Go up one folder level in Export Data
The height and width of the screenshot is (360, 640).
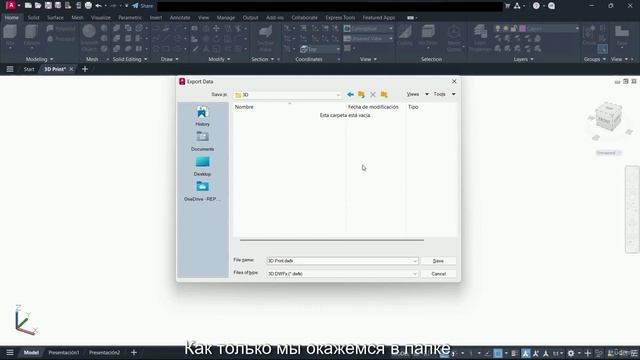[361, 94]
